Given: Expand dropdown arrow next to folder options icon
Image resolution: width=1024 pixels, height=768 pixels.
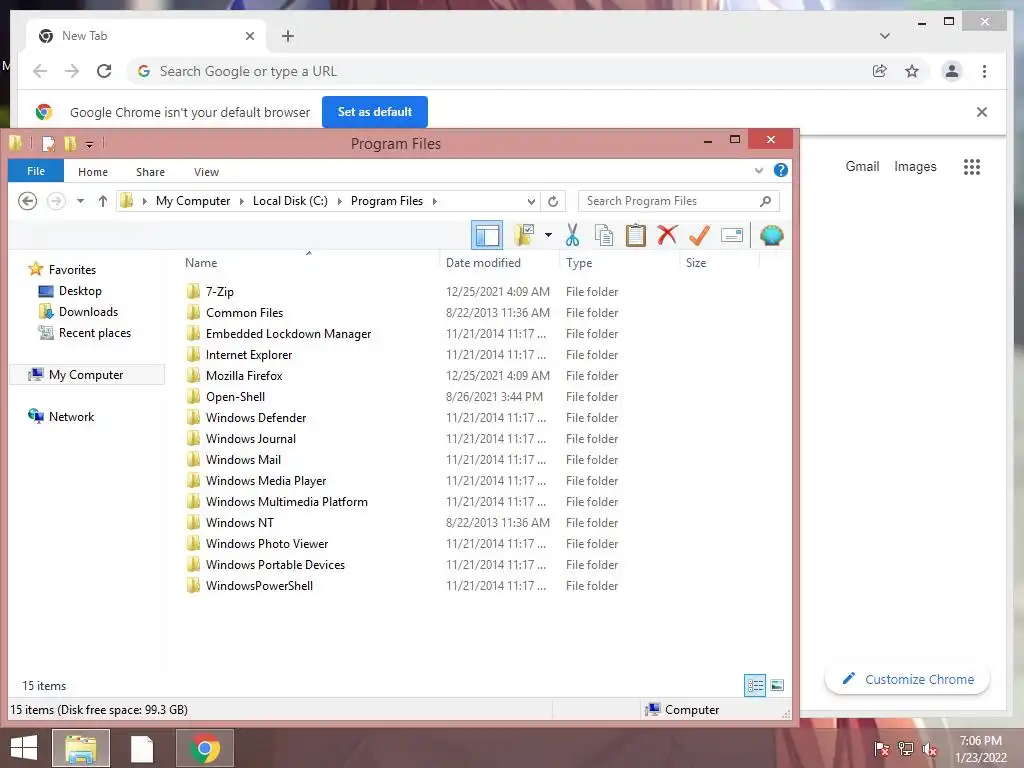Looking at the screenshot, I should (549, 235).
